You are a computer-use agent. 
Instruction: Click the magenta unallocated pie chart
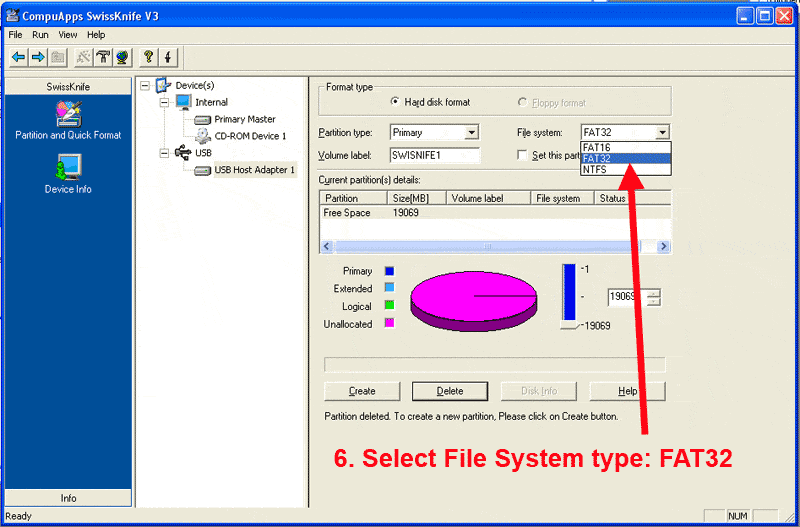pyautogui.click(x=473, y=301)
